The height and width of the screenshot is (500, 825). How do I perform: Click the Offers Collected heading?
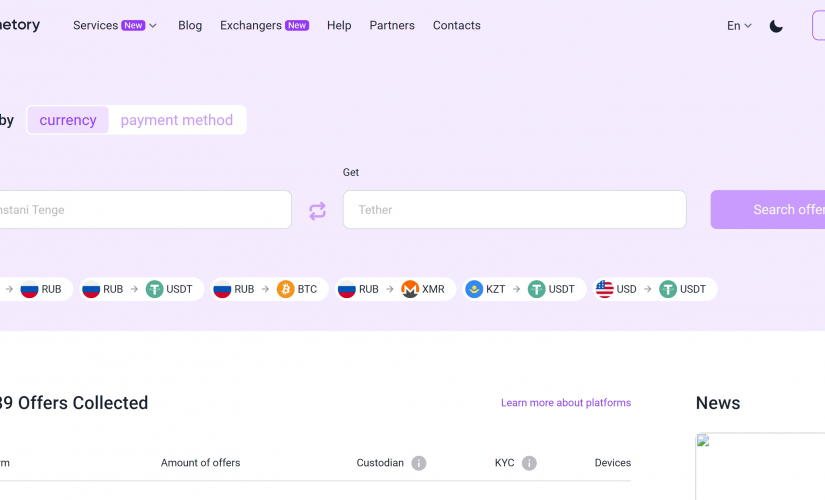click(x=74, y=403)
